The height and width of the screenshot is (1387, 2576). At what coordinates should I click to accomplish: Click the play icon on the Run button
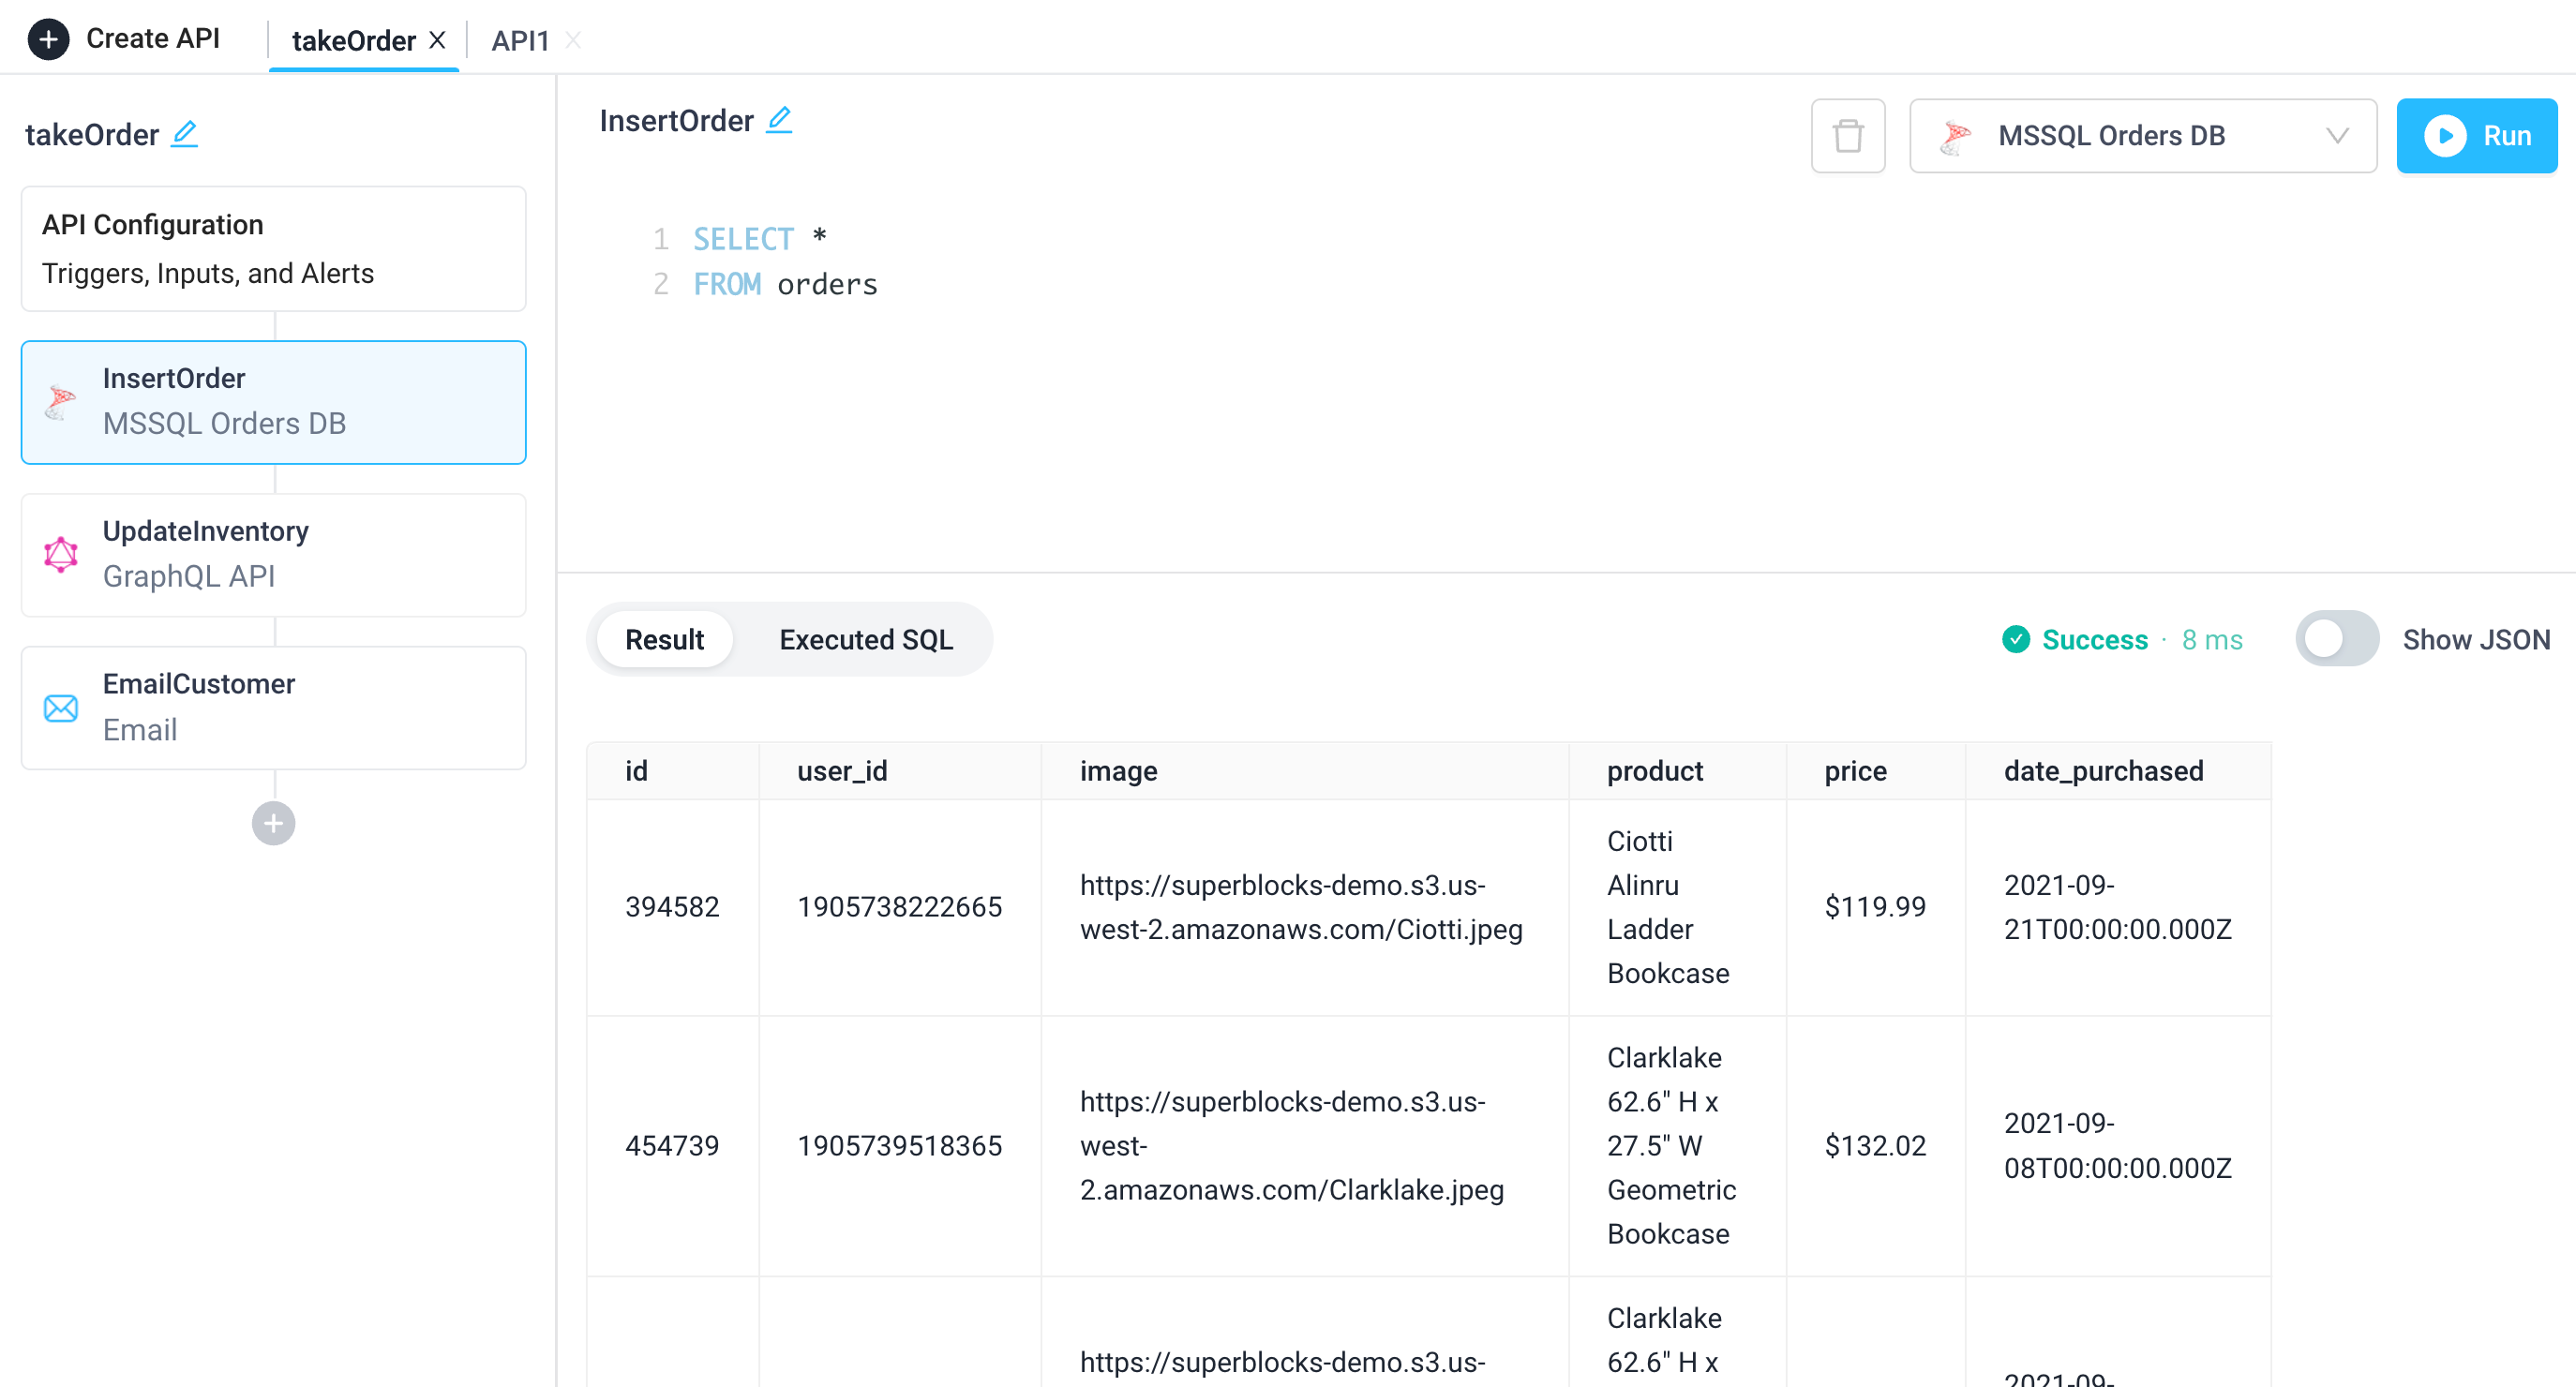2447,135
